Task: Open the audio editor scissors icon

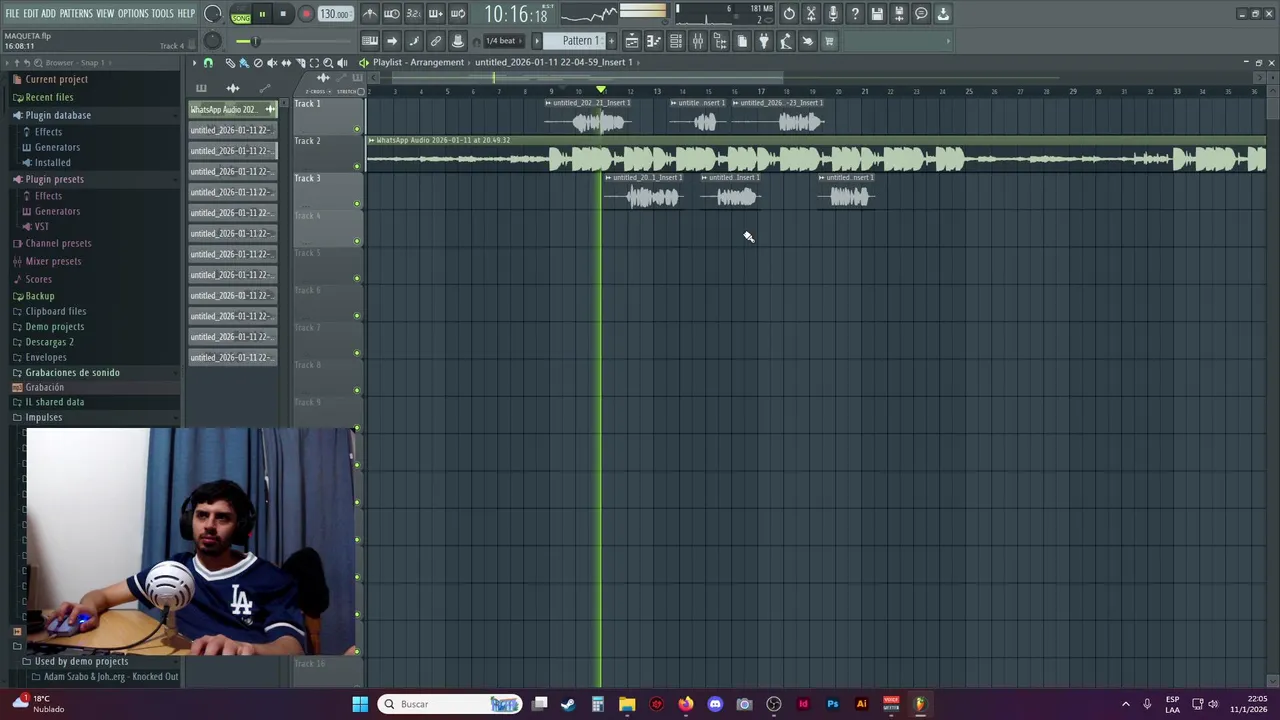Action: tap(811, 14)
